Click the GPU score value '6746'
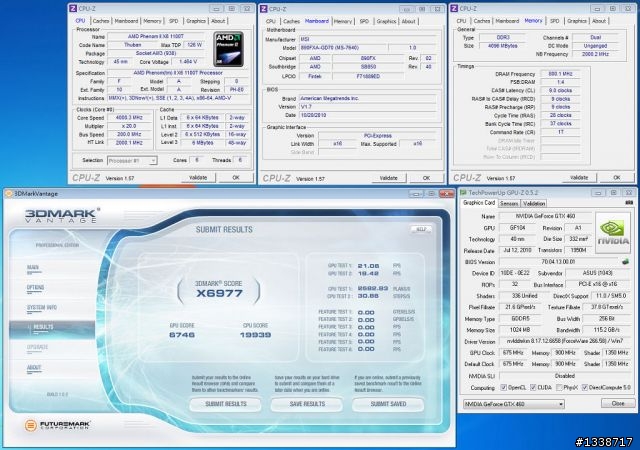640x450 pixels. pyautogui.click(x=182, y=335)
